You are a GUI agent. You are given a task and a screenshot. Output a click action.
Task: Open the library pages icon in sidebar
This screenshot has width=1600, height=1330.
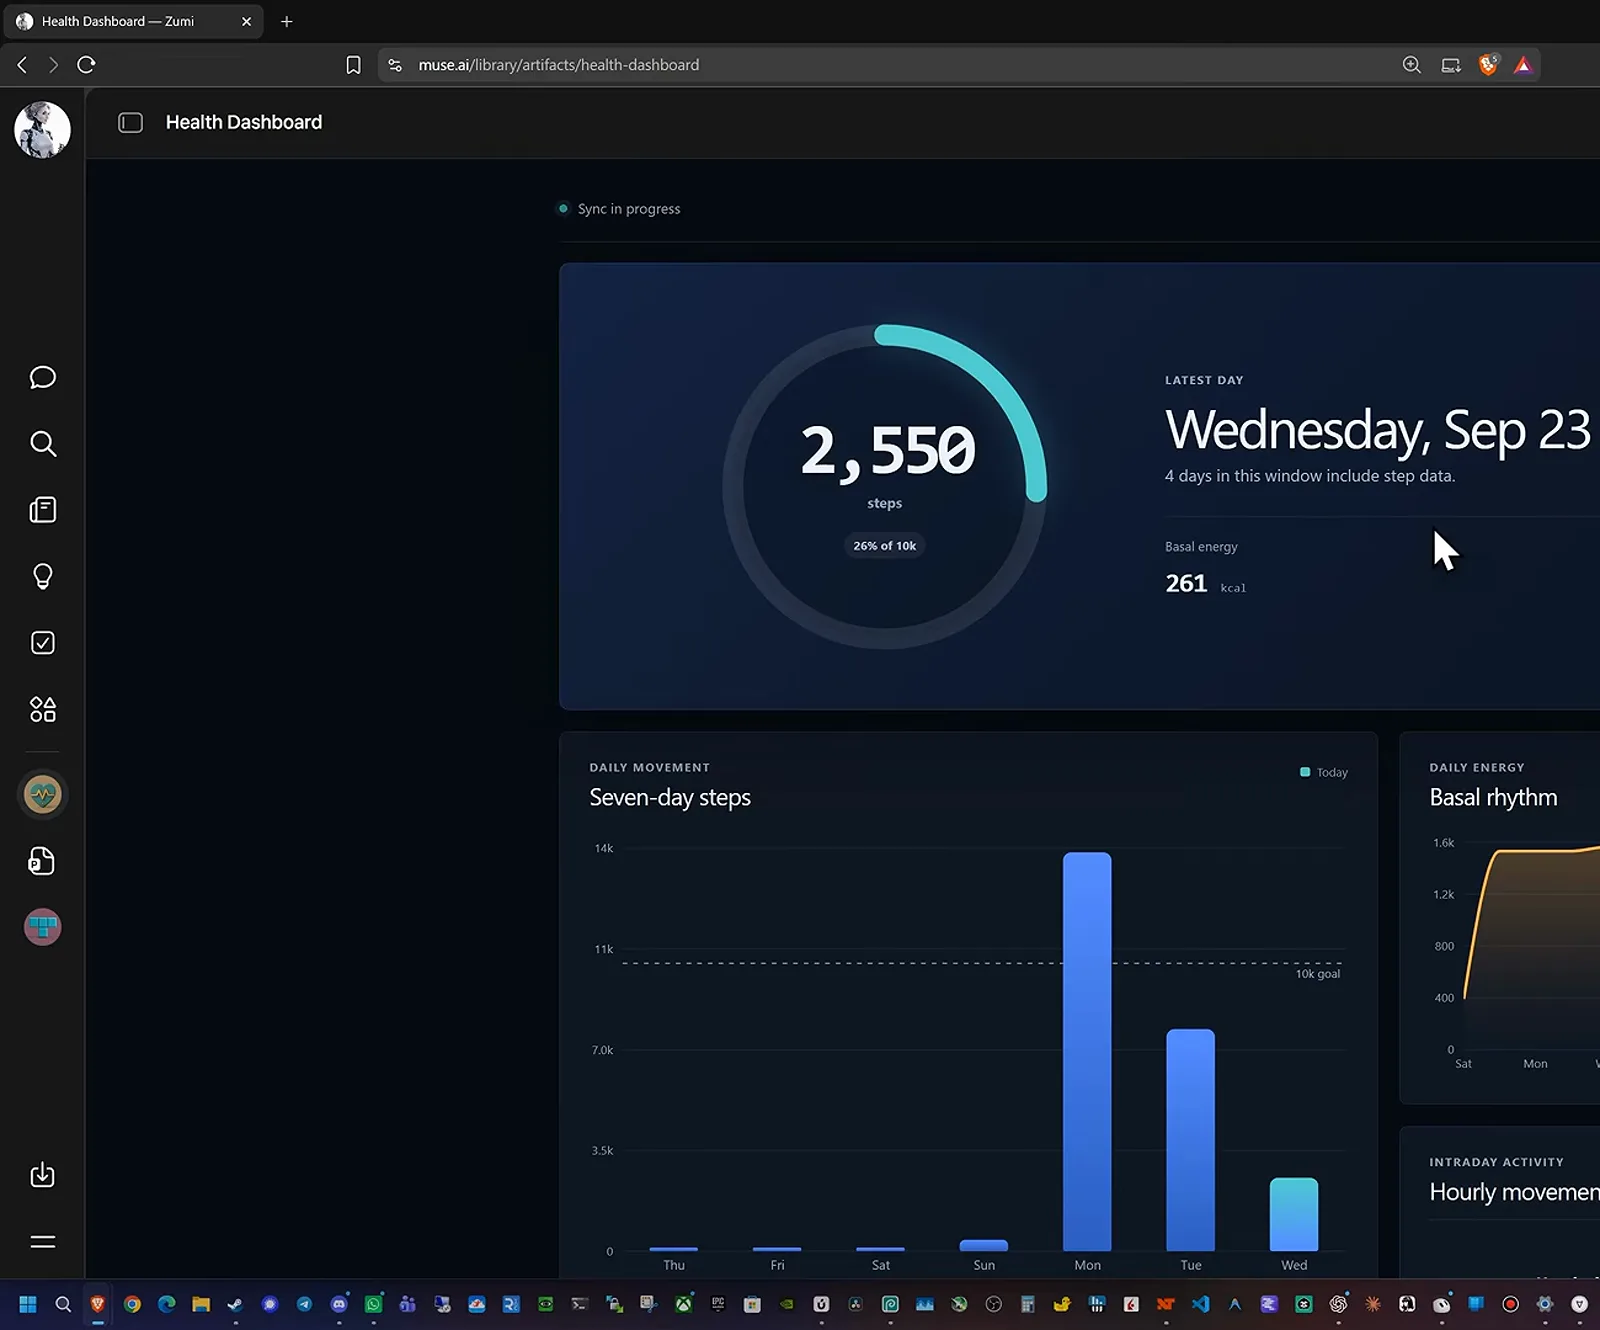pyautogui.click(x=43, y=510)
